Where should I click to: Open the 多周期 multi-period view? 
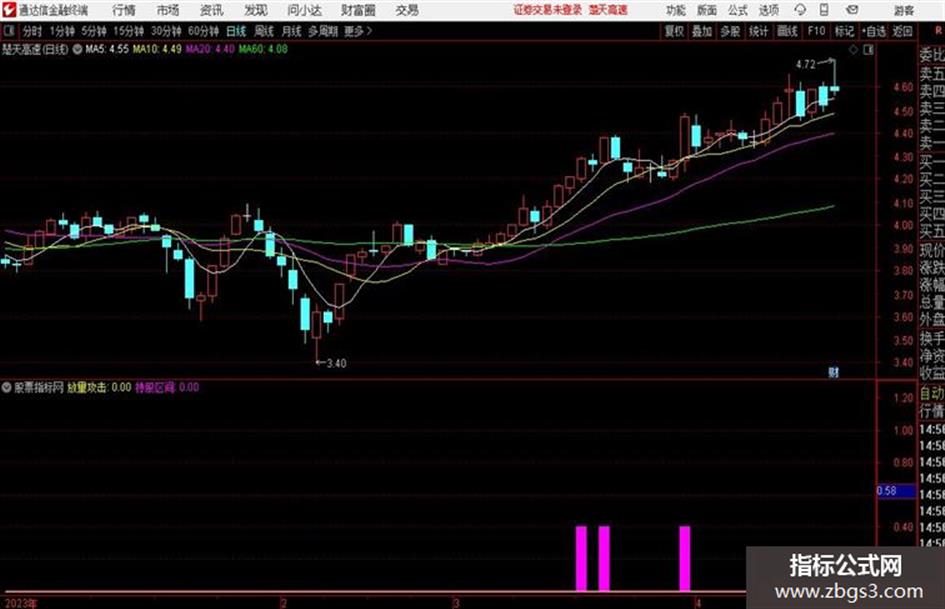(322, 31)
